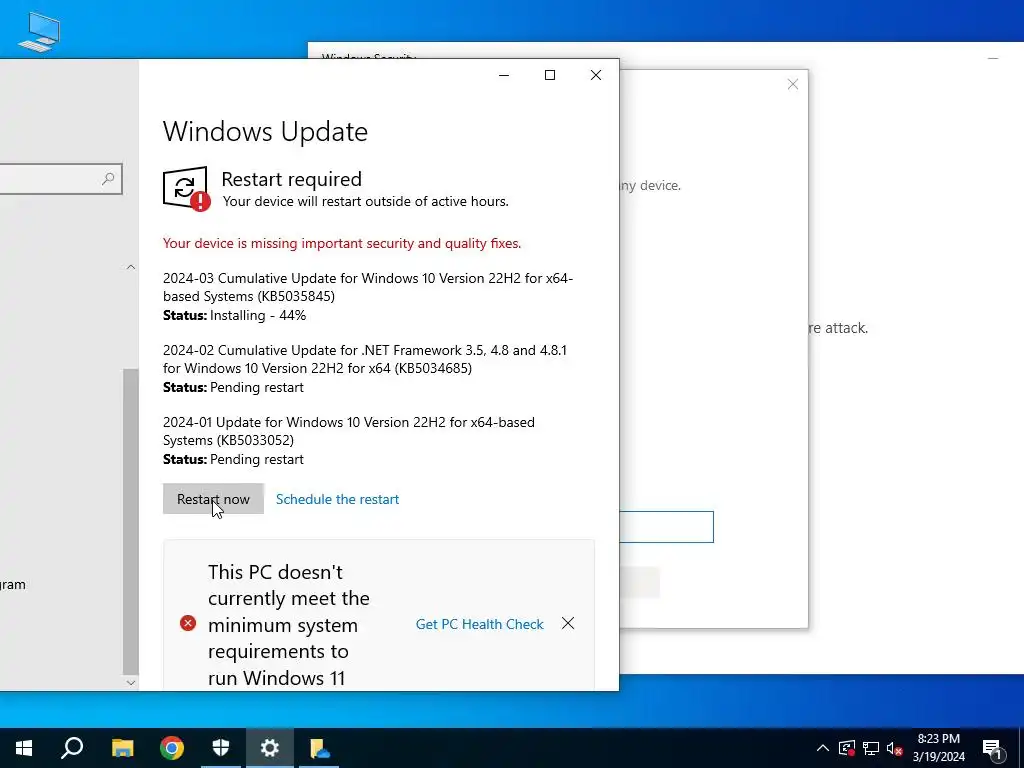Open the Schedule the restart link
Viewport: 1024px width, 768px height.
pos(337,499)
